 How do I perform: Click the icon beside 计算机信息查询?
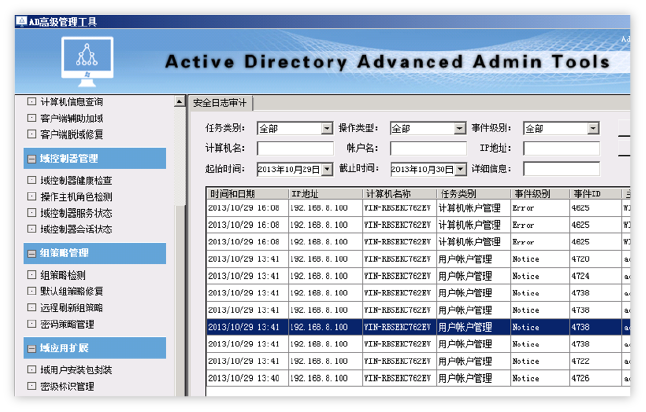point(31,101)
